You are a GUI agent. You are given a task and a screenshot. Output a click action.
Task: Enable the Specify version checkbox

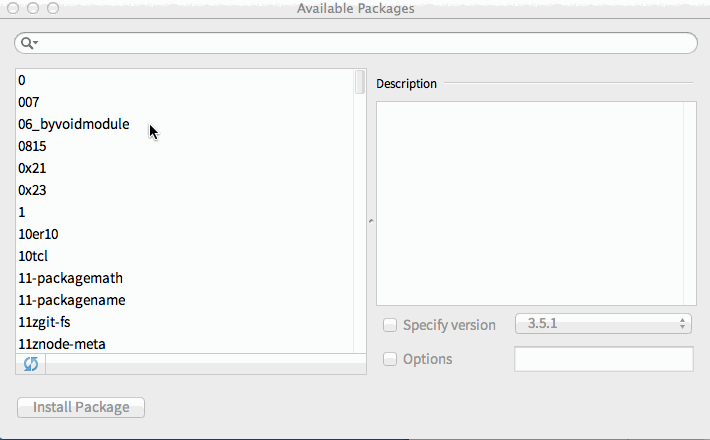pos(390,325)
